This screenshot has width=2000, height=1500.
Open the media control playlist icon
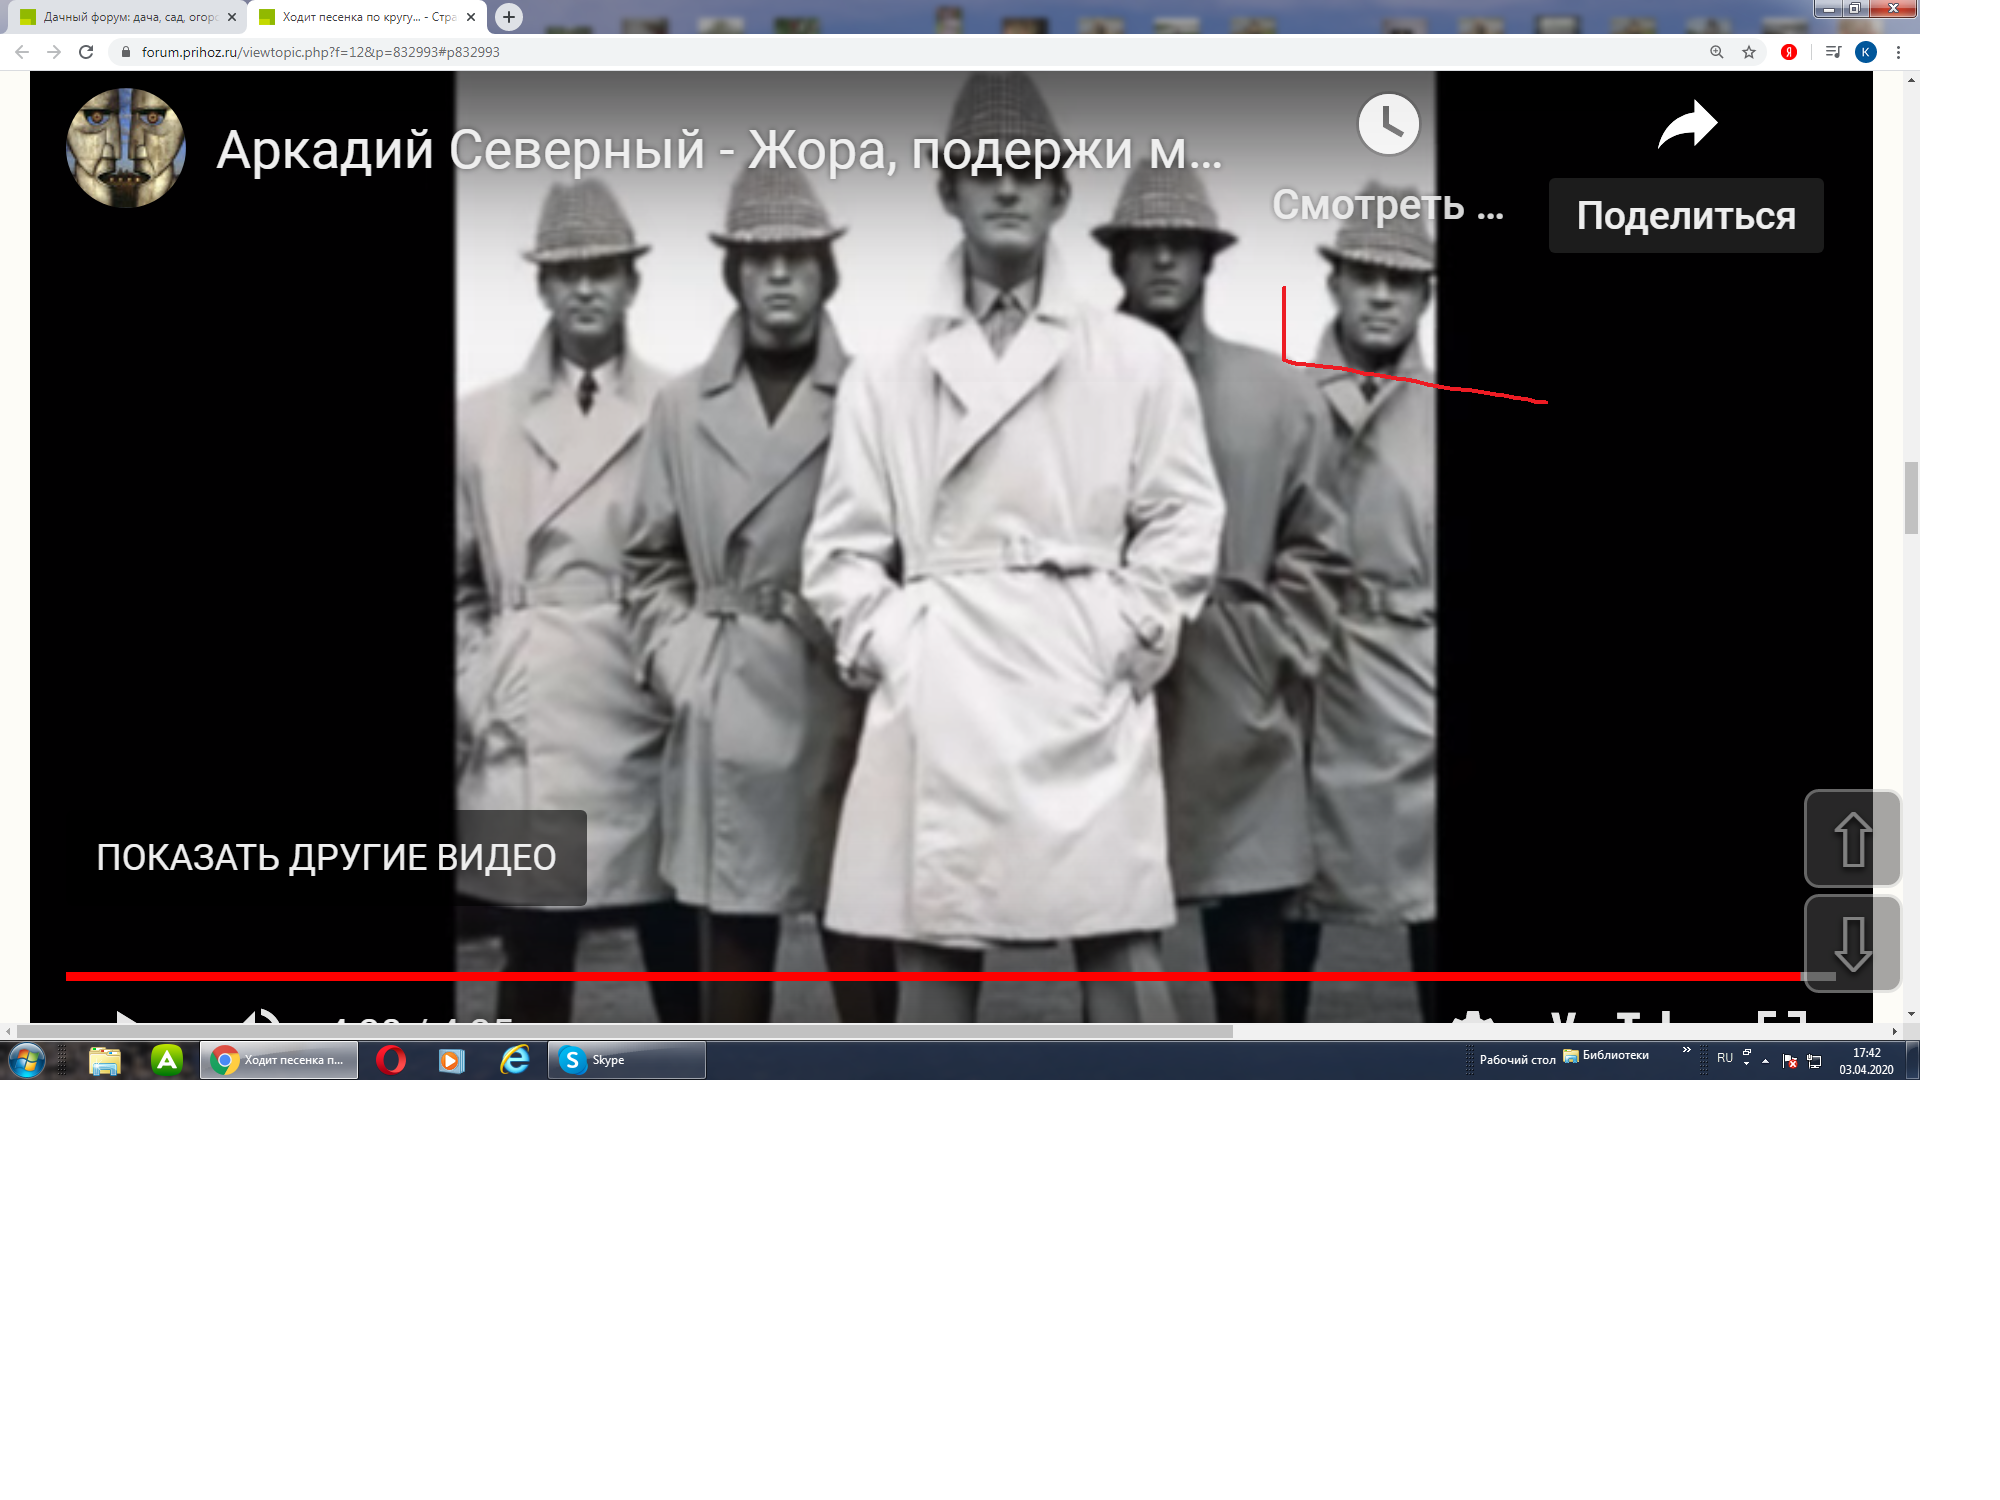tap(1833, 52)
